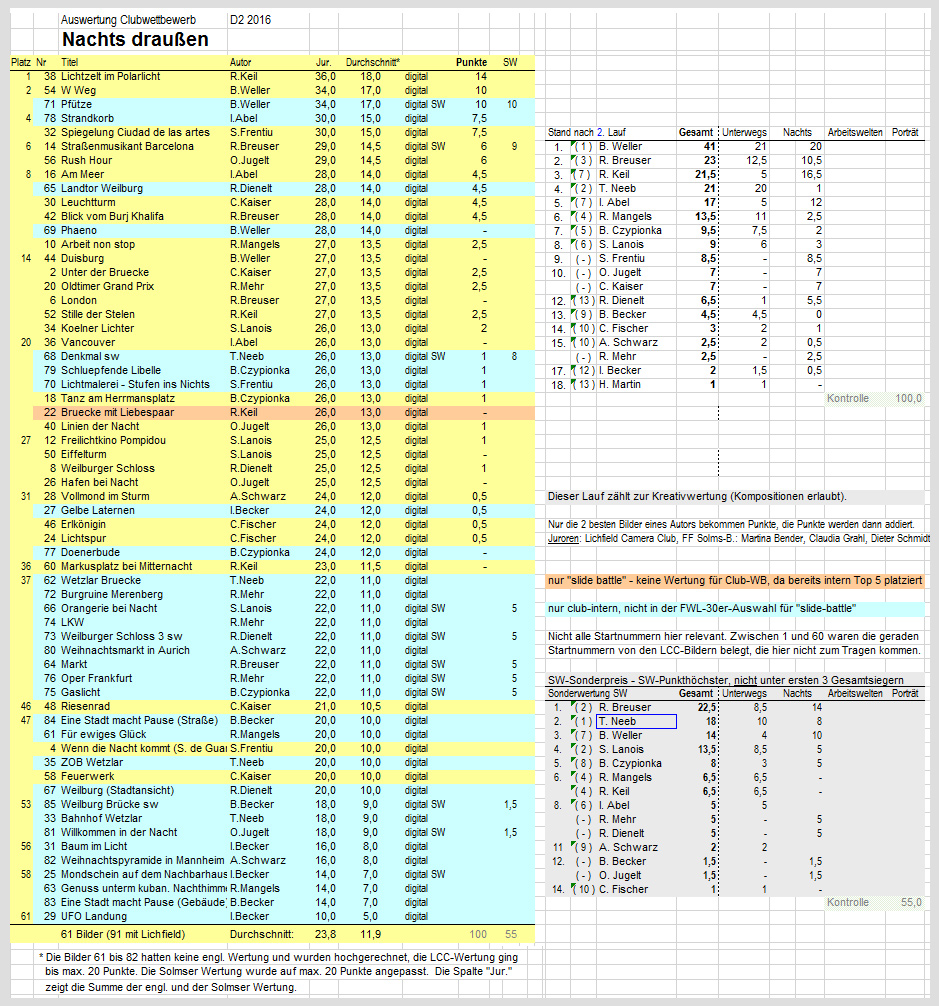This screenshot has width=939, height=1006.
Task: Select the title 'Oldtimer Grand Prix'
Action: 108,286
